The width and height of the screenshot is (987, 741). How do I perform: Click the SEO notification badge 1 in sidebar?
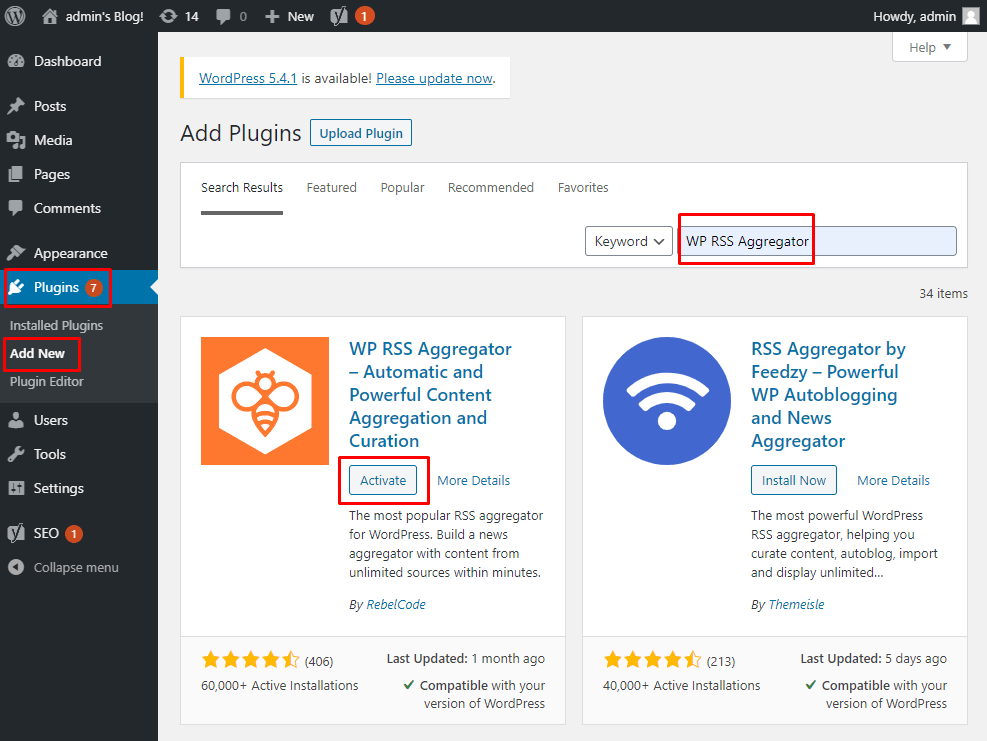(x=74, y=534)
